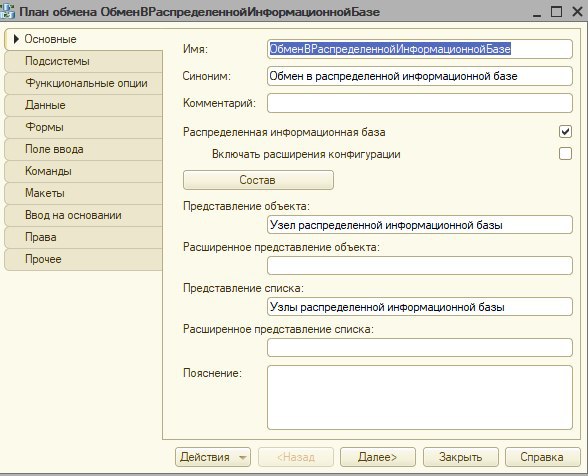The image size is (588, 476).
Task: Switch to the Поле ввода tab
Action: pyautogui.click(x=83, y=149)
